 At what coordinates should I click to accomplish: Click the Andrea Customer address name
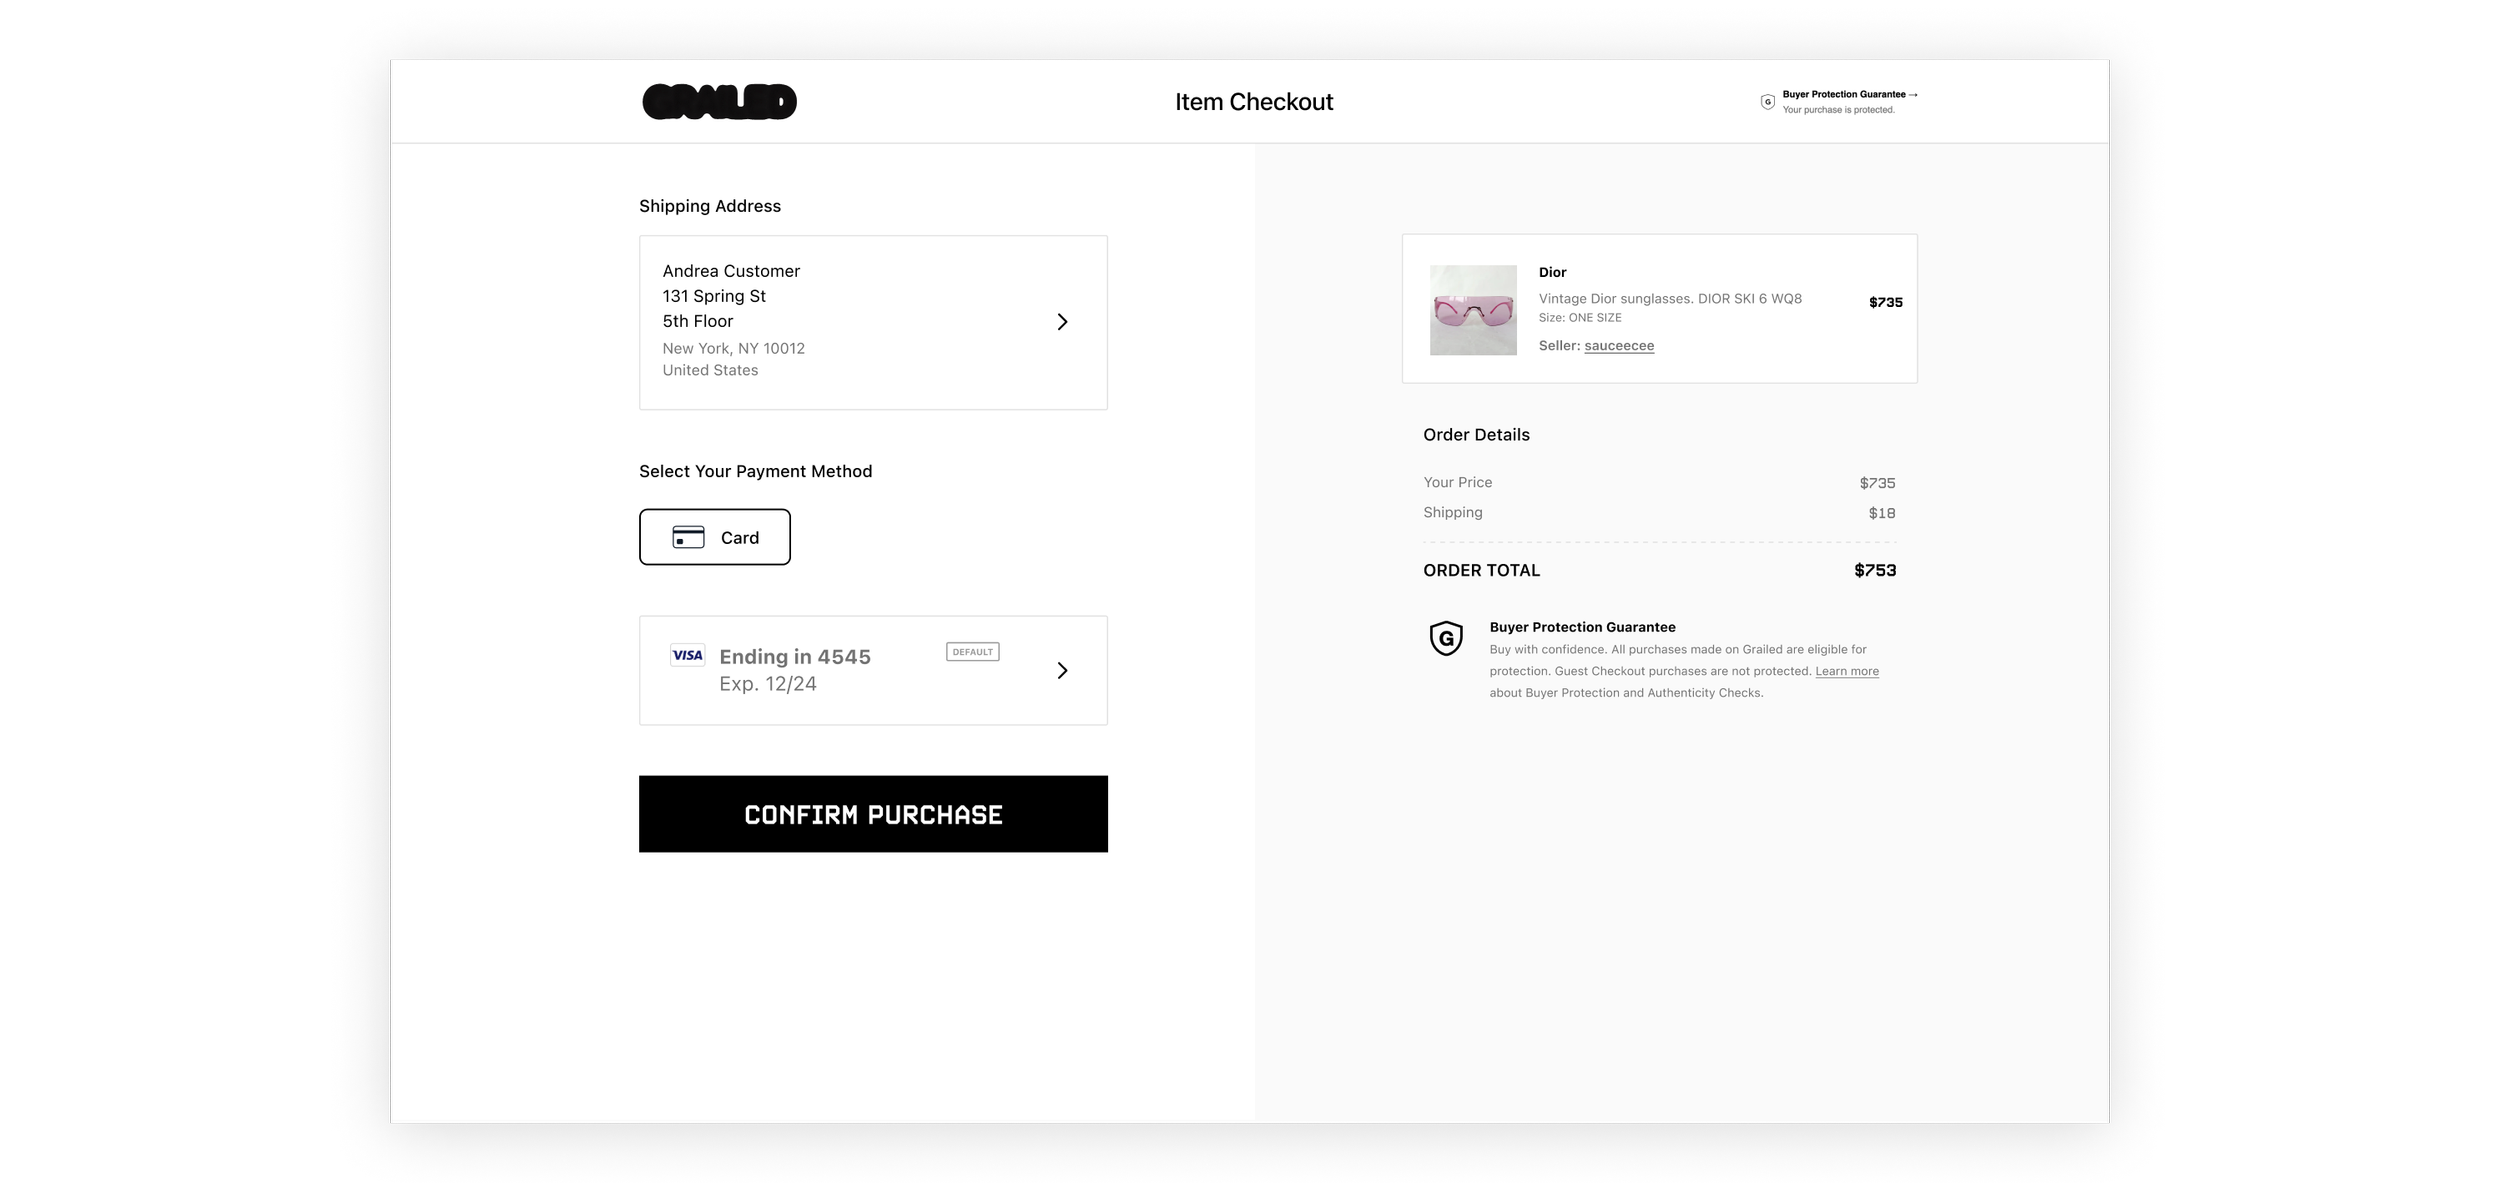pos(731,271)
